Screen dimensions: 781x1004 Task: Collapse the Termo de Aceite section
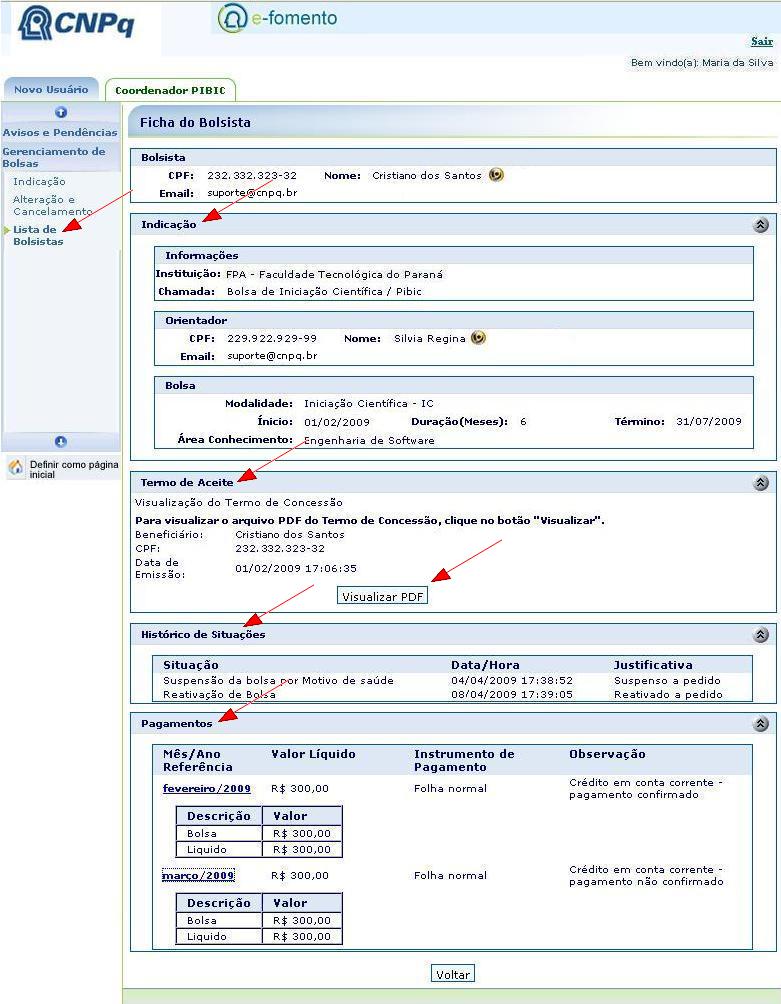(761, 483)
